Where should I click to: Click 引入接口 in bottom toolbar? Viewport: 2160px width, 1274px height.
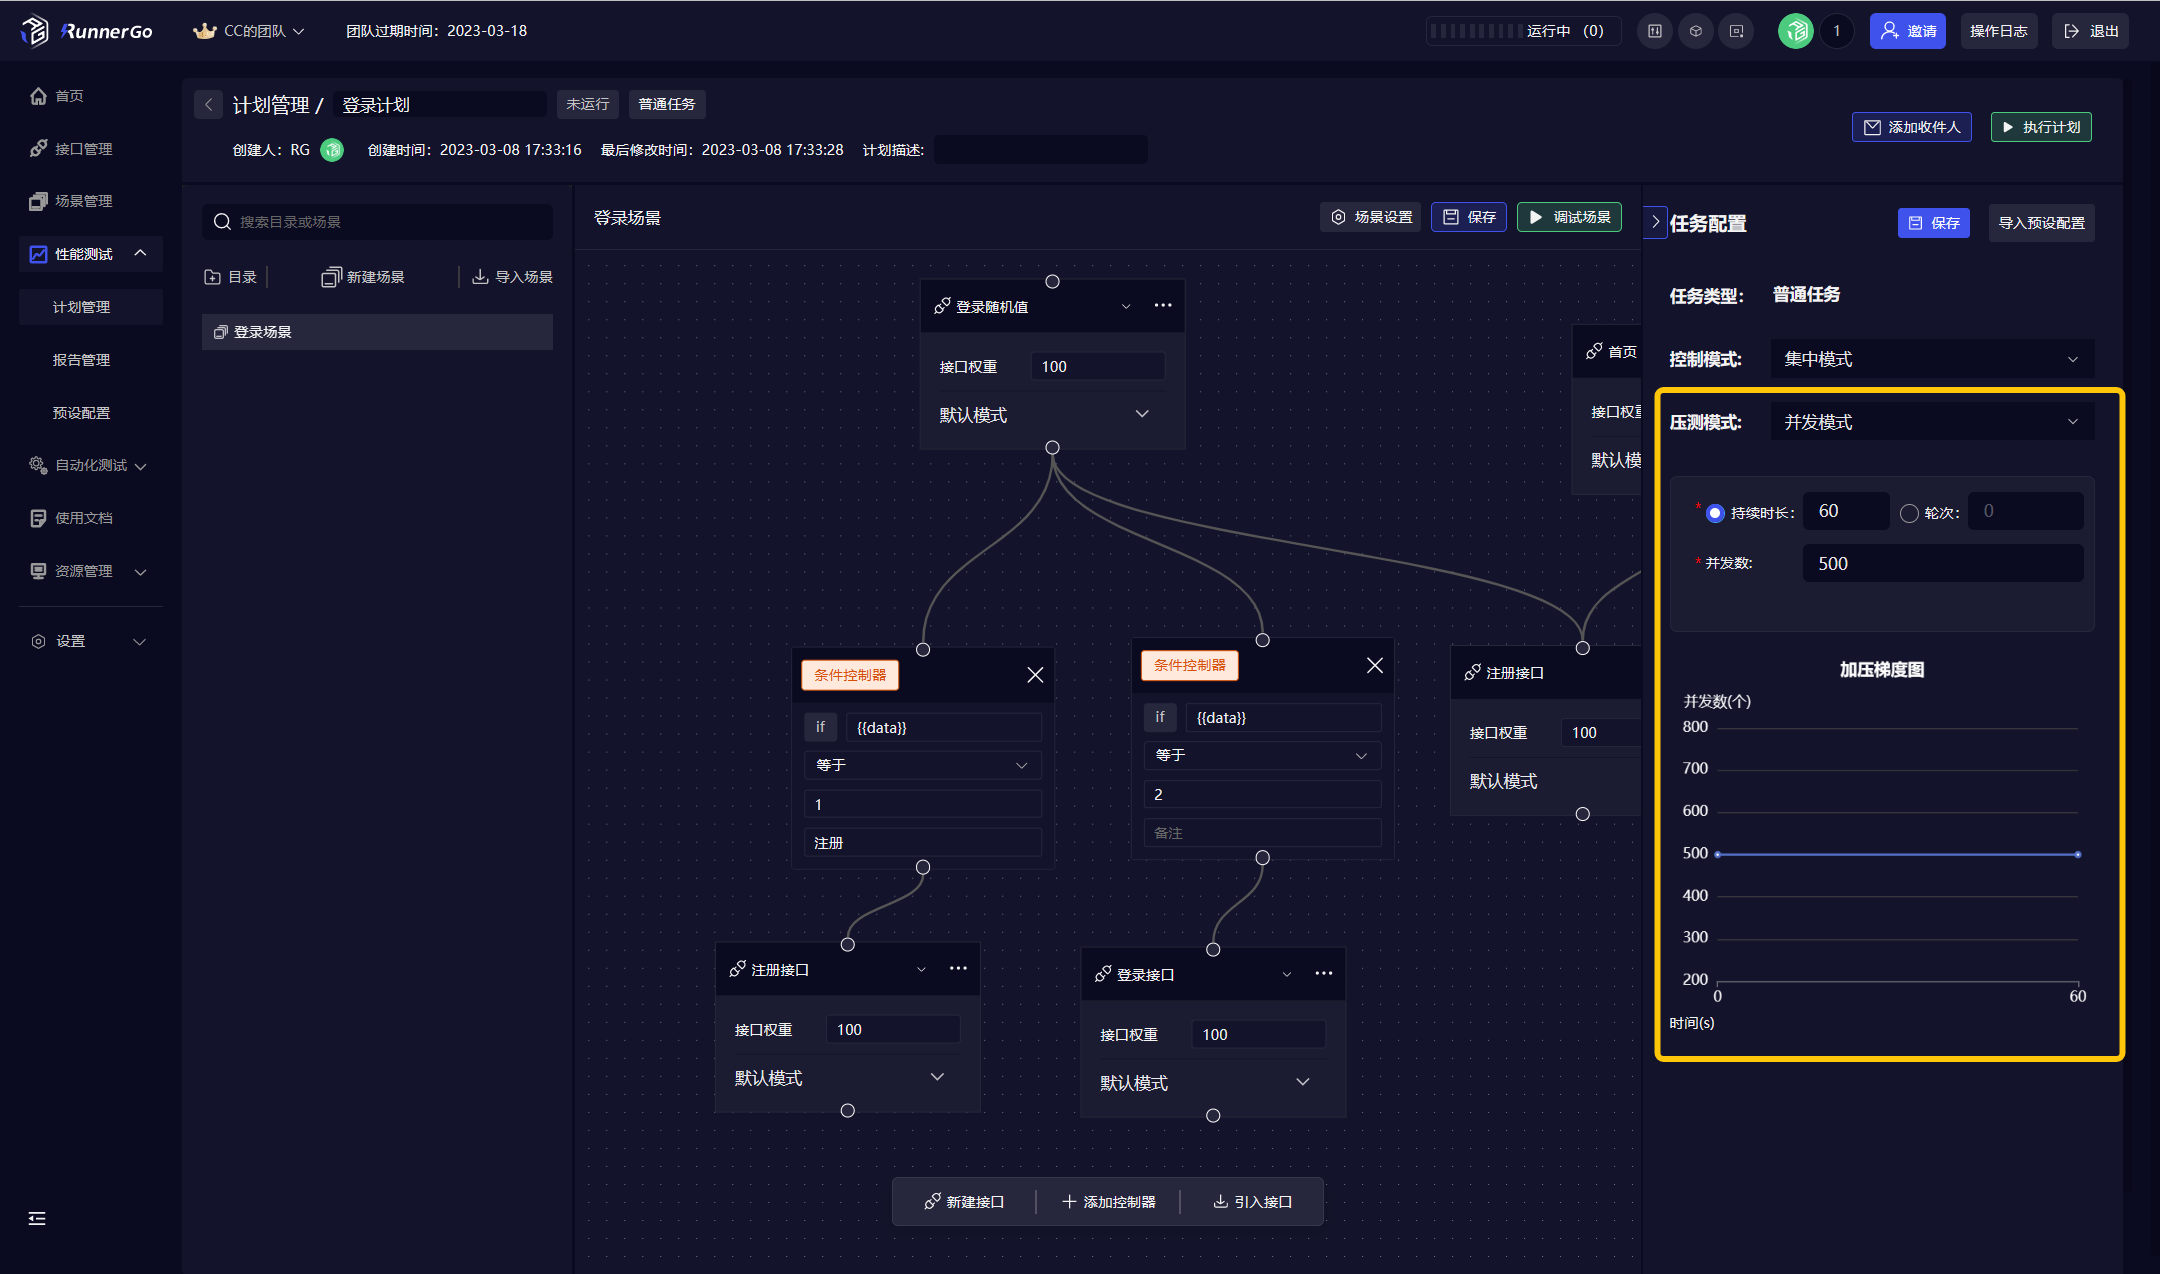1252,1202
